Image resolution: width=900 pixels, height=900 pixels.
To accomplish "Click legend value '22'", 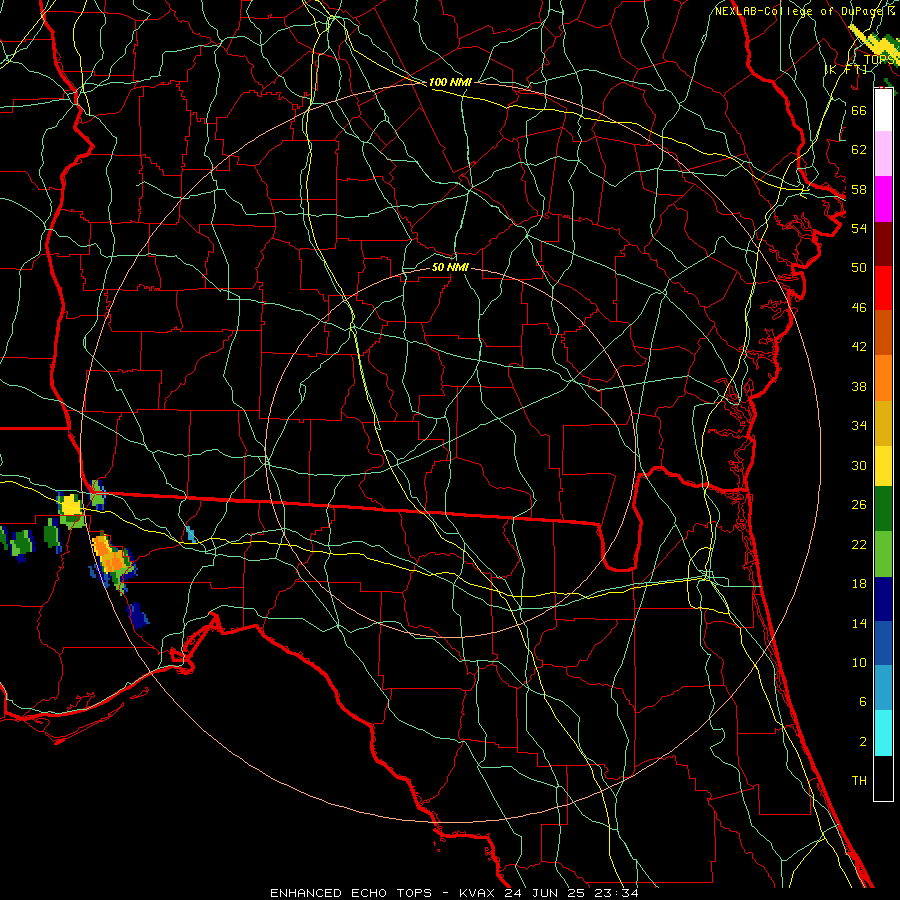I will pos(859,544).
